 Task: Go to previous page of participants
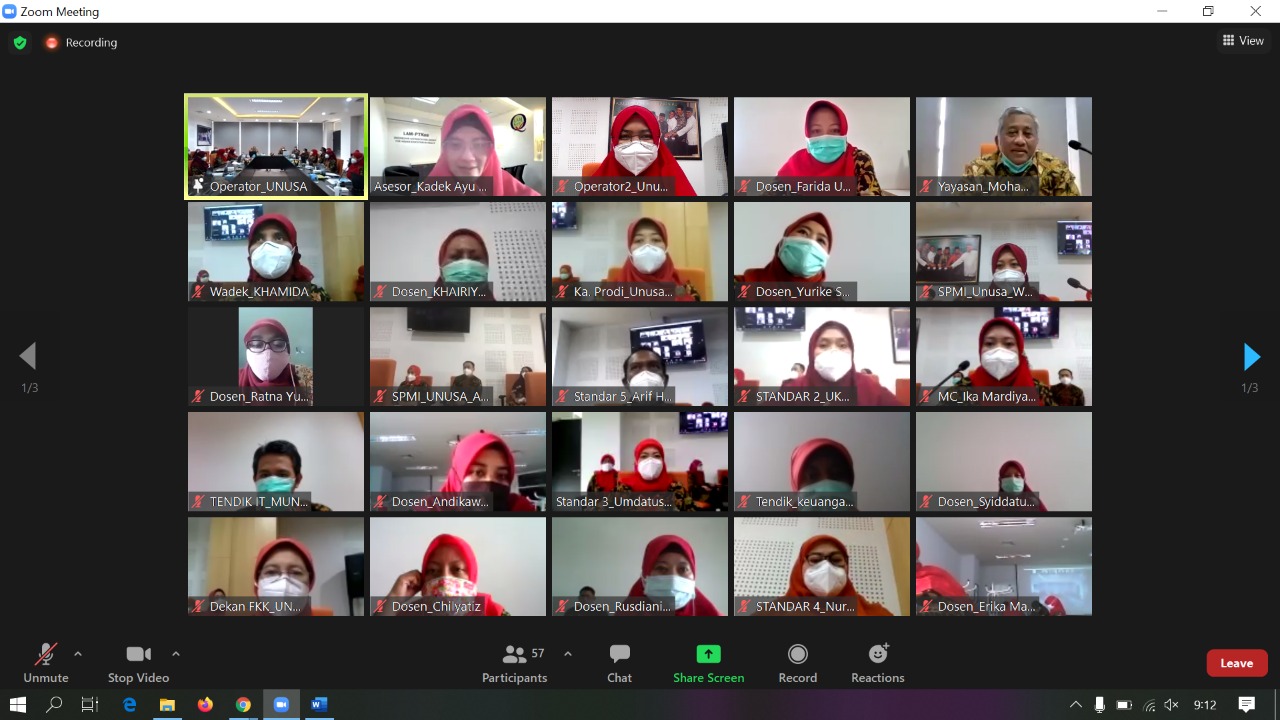click(x=28, y=356)
